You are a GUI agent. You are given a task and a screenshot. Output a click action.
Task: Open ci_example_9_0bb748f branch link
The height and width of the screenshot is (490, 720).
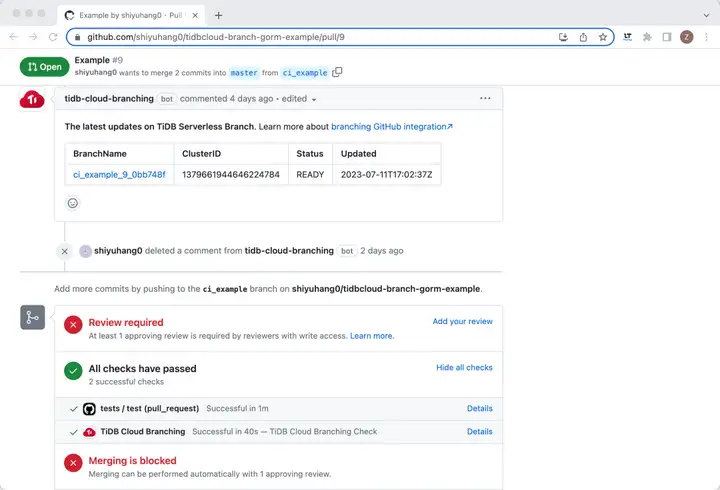coord(119,175)
